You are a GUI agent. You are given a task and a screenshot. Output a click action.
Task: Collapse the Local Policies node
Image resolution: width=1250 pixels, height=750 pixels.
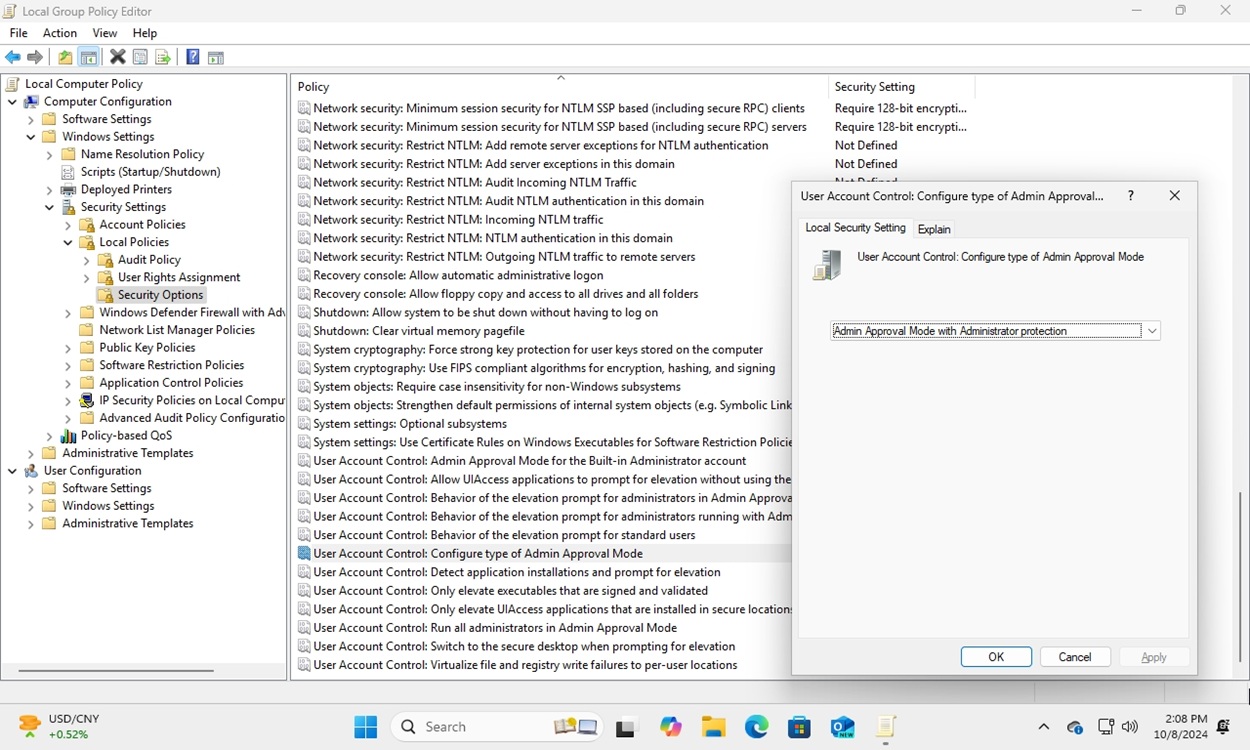pos(67,241)
